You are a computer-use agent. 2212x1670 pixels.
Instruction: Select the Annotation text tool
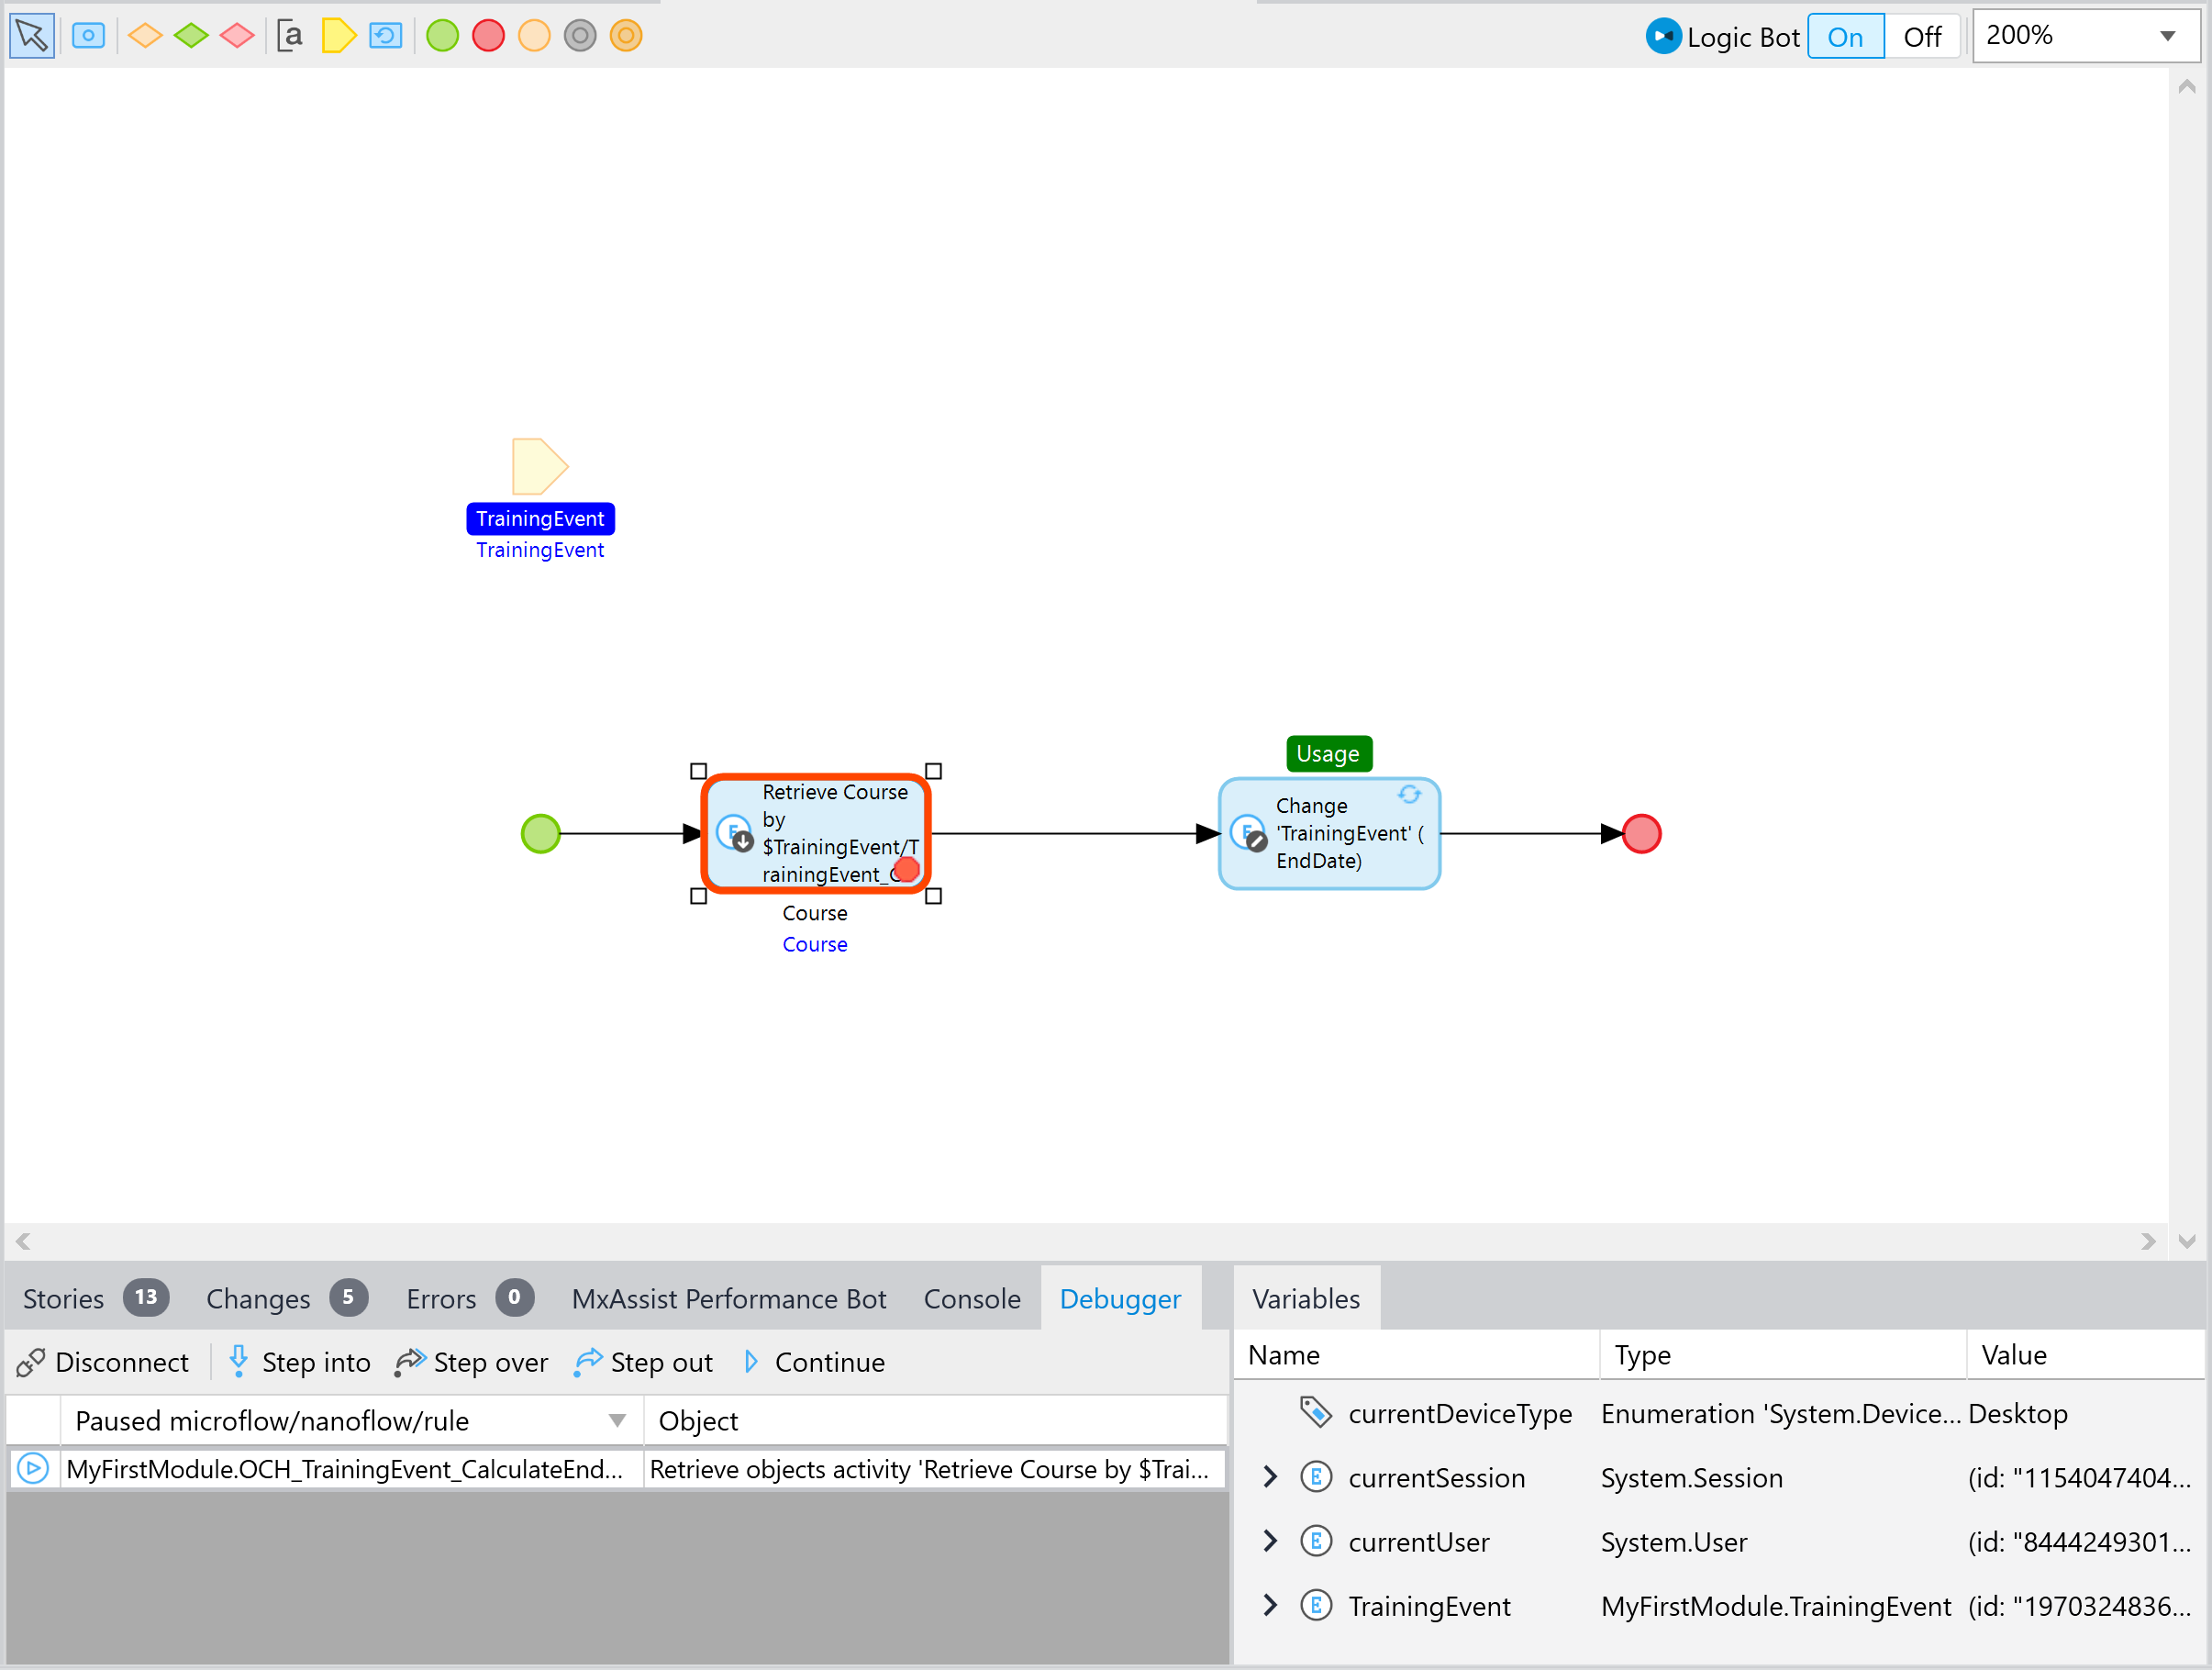pyautogui.click(x=290, y=36)
